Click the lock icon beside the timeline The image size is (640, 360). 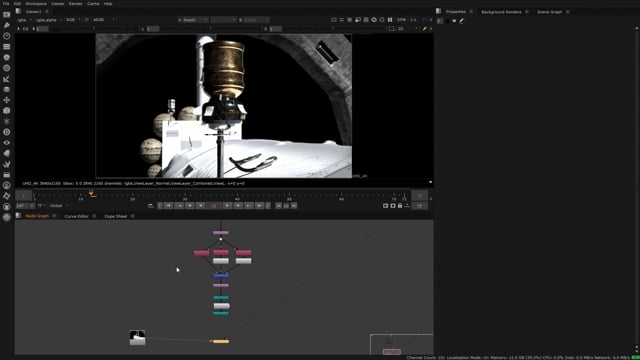tap(400, 206)
